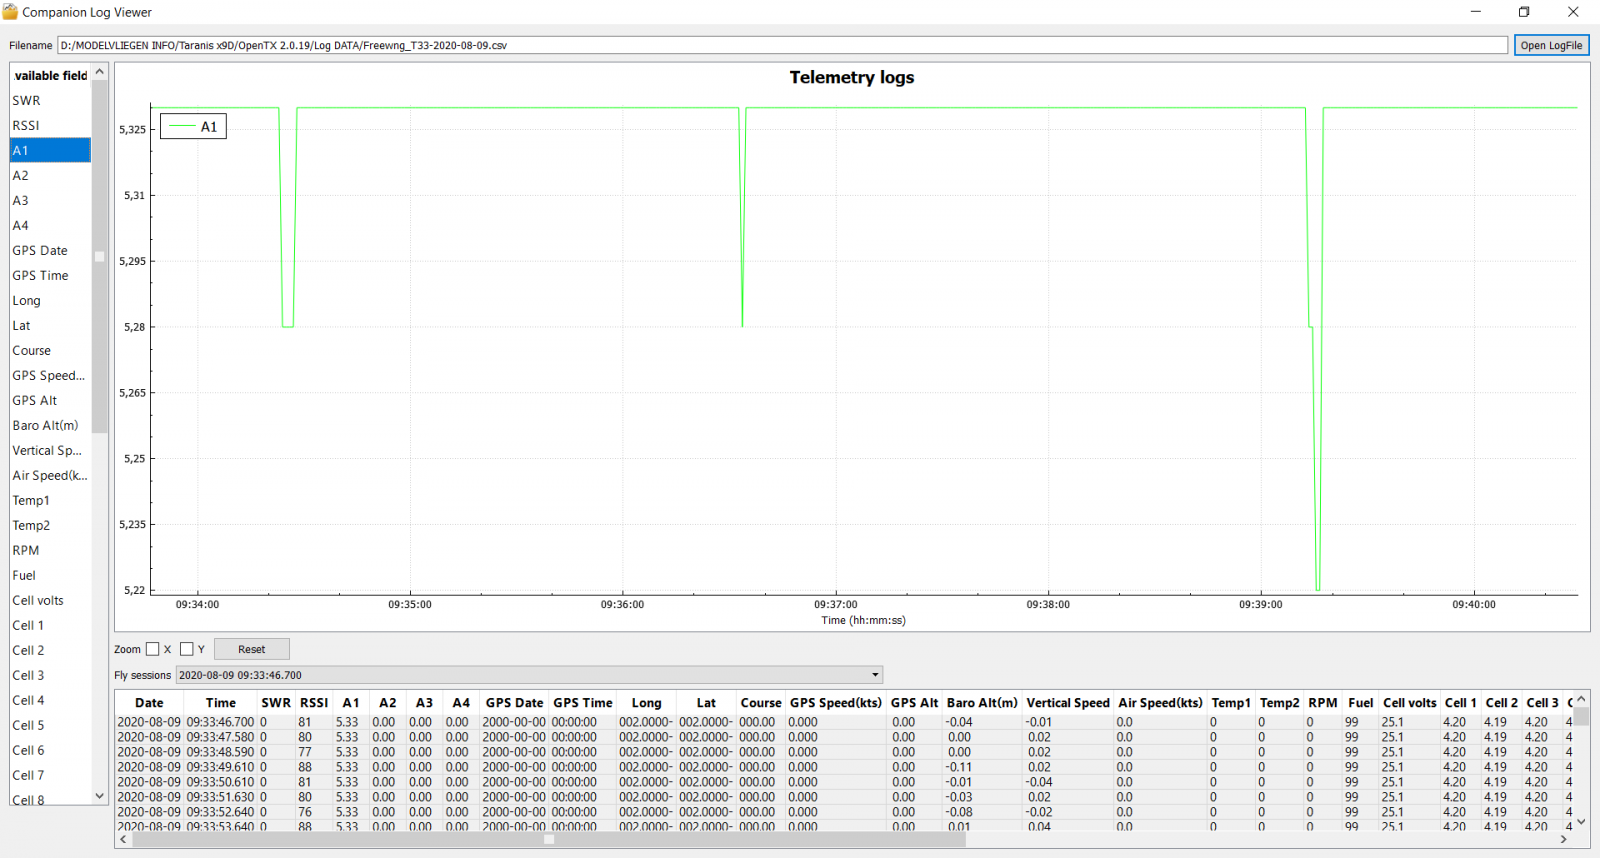Click the data table scroll-down arrow
1600x858 pixels.
click(x=1582, y=824)
